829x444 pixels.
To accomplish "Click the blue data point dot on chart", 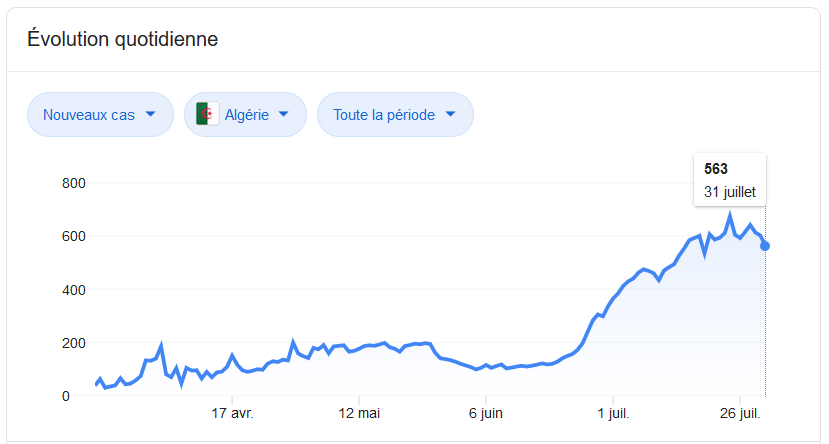I will (765, 246).
